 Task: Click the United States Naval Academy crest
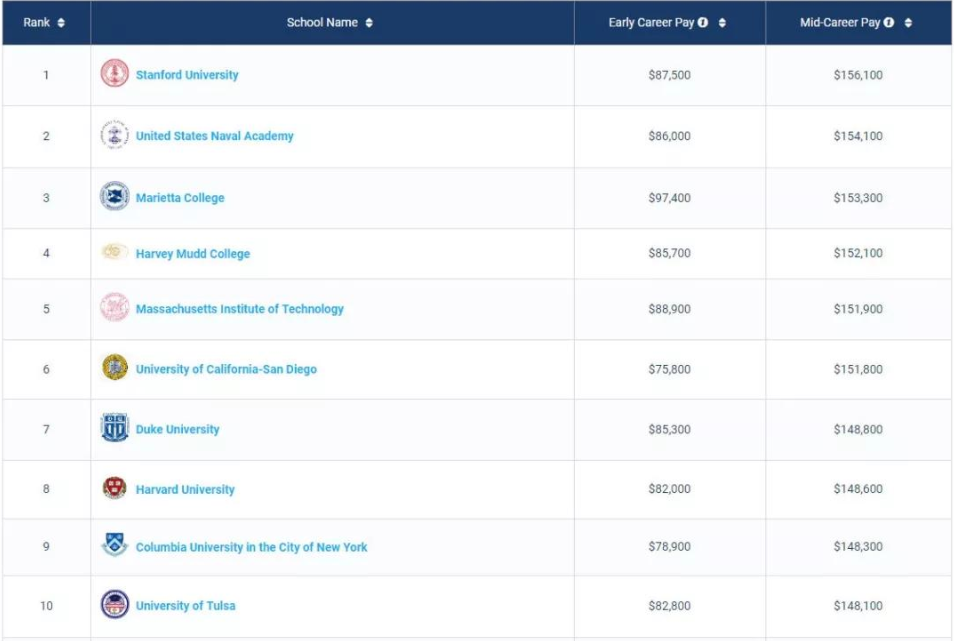(x=114, y=134)
